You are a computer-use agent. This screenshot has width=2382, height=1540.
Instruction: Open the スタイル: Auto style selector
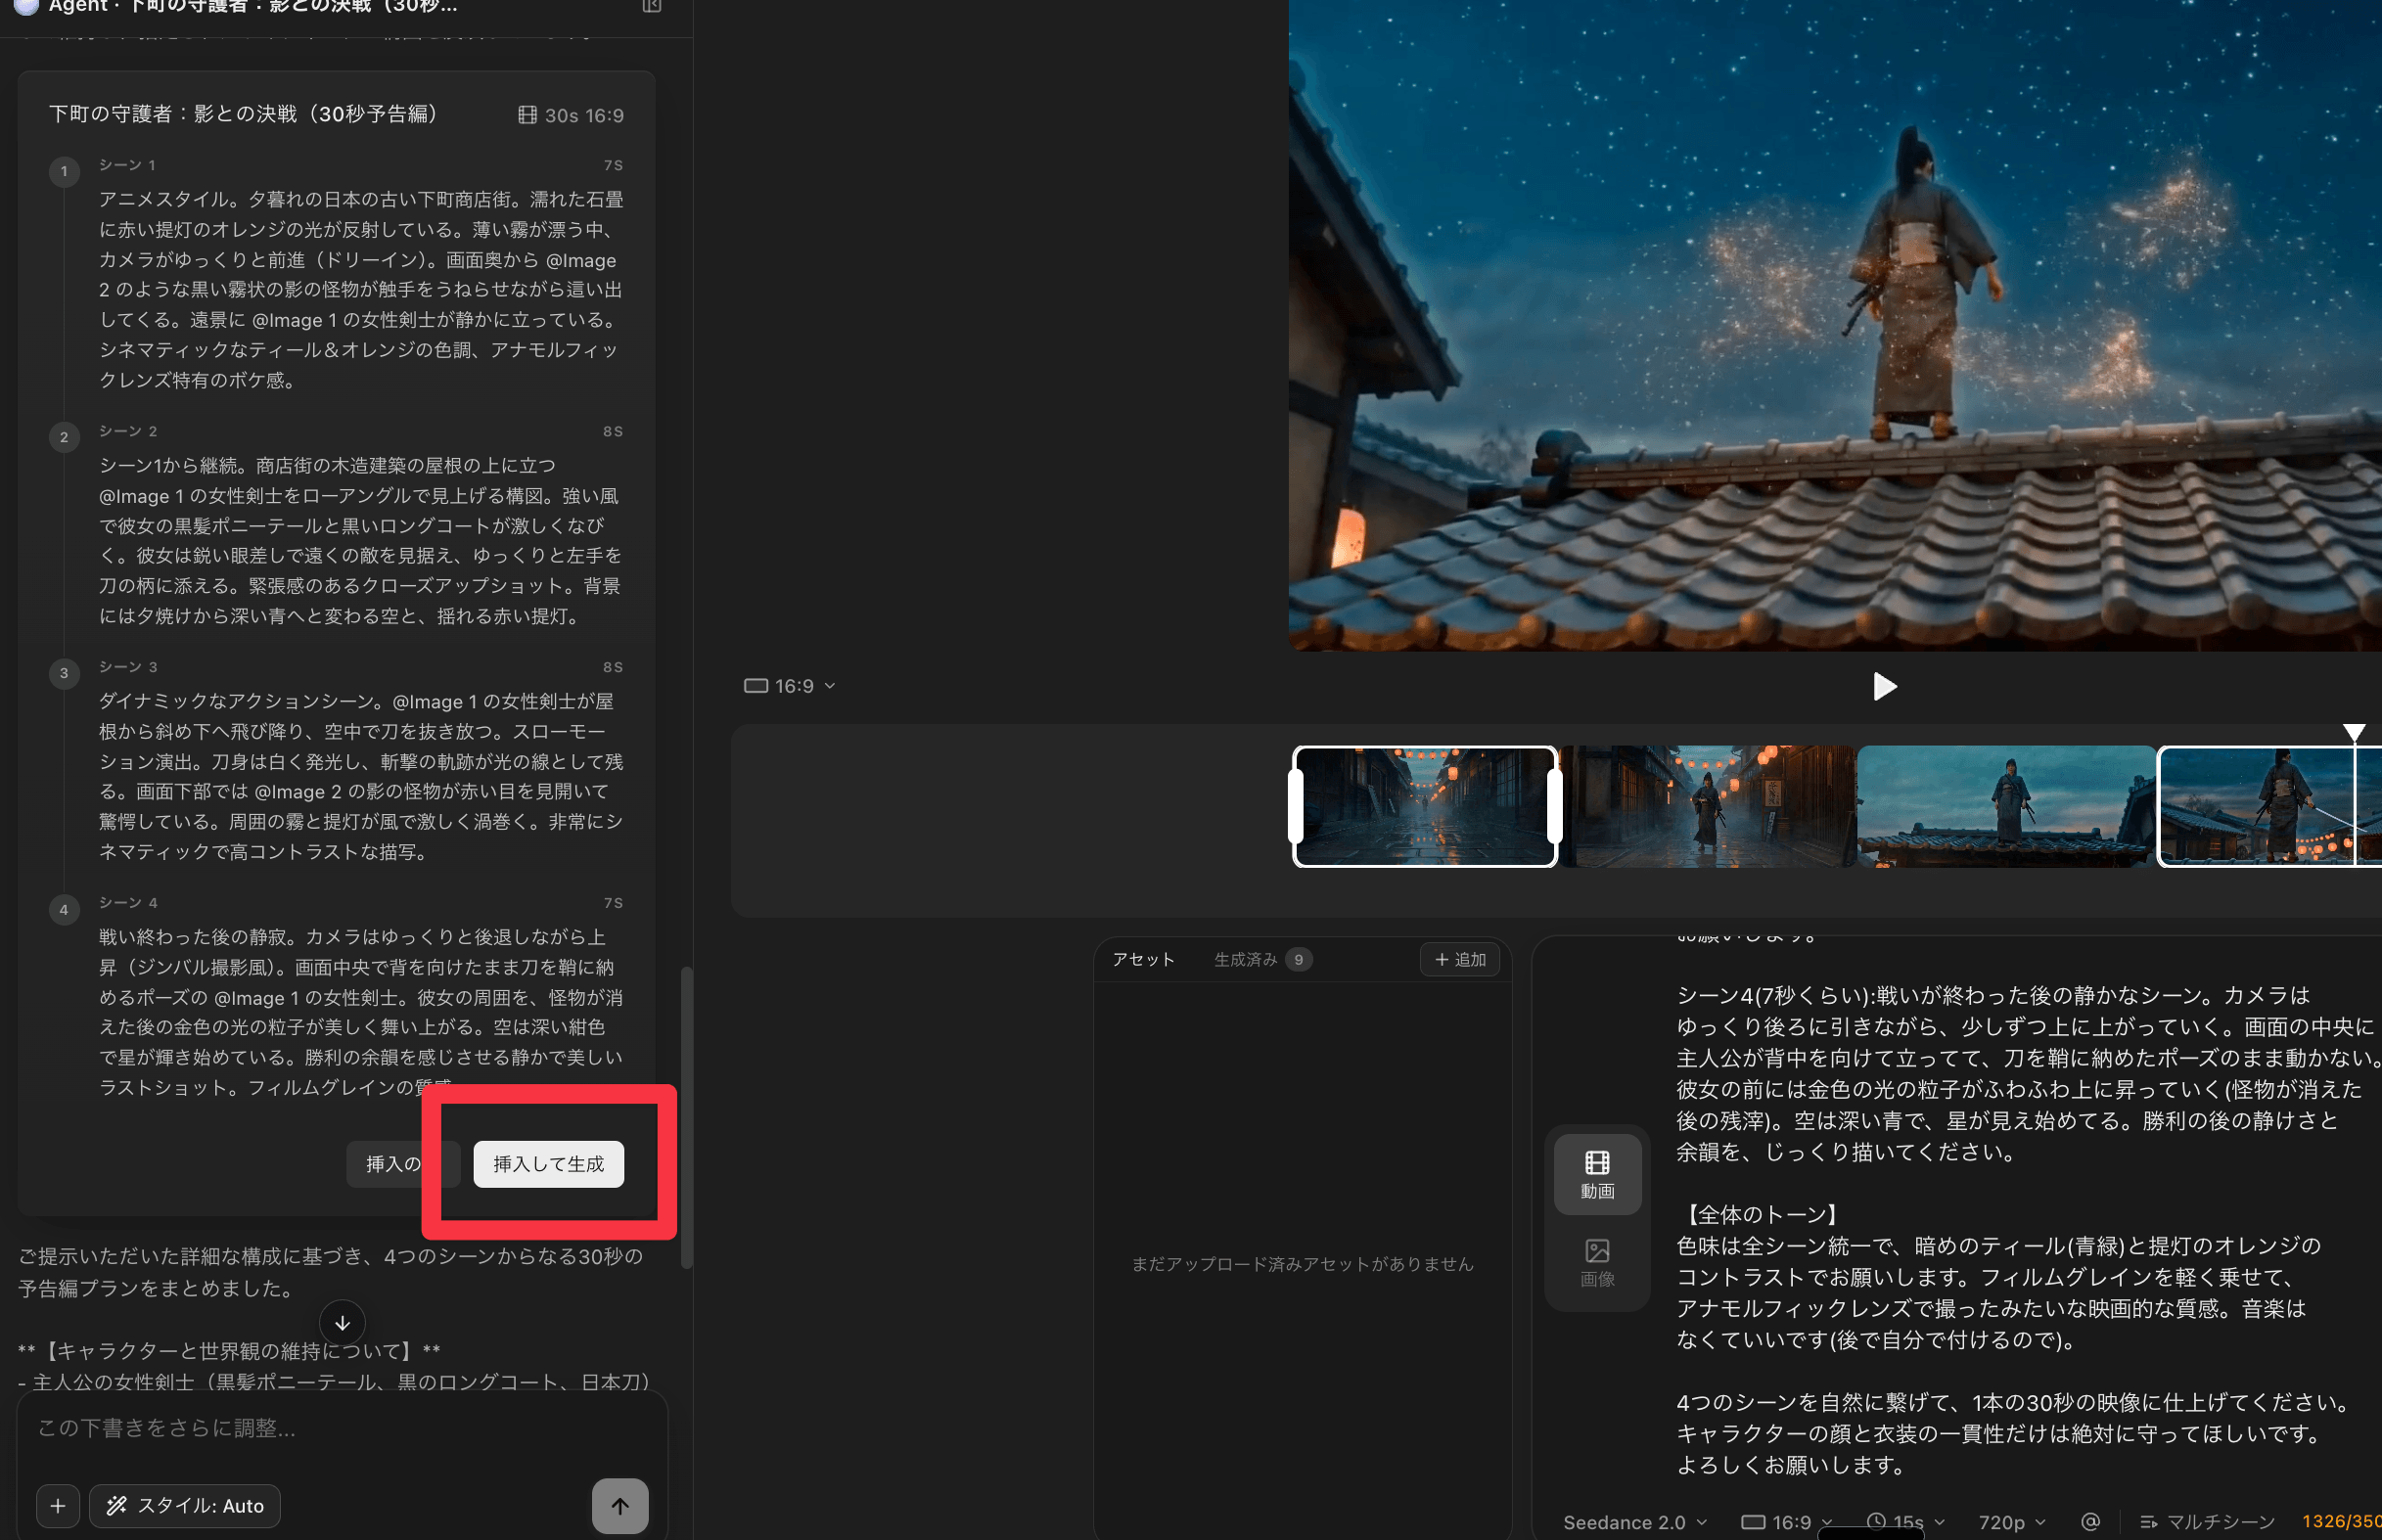coord(185,1505)
